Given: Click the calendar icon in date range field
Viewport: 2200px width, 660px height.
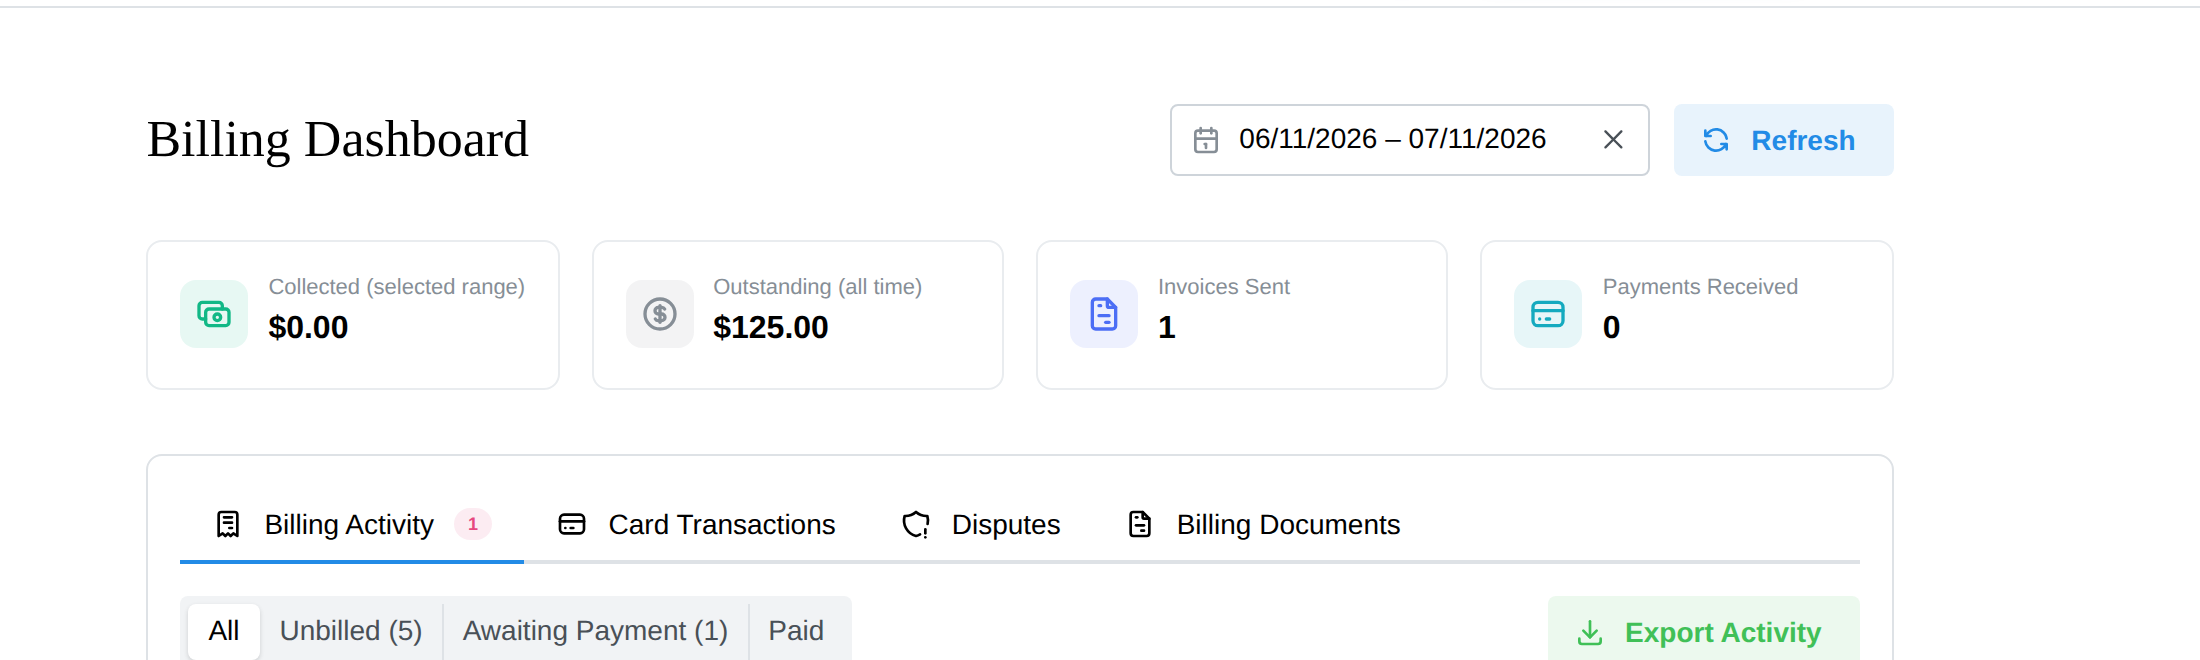Looking at the screenshot, I should (1206, 140).
